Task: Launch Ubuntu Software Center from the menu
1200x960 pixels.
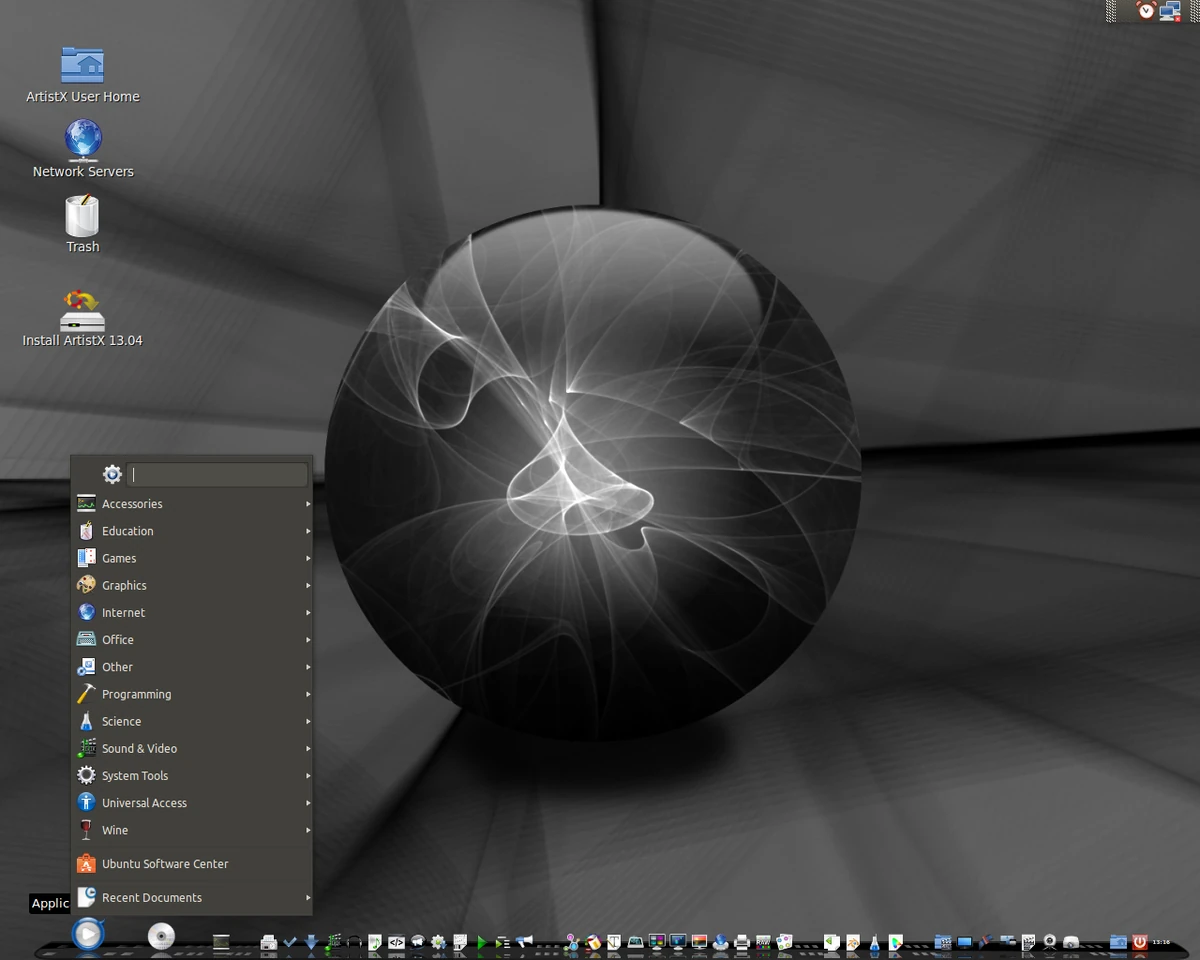Action: point(166,863)
